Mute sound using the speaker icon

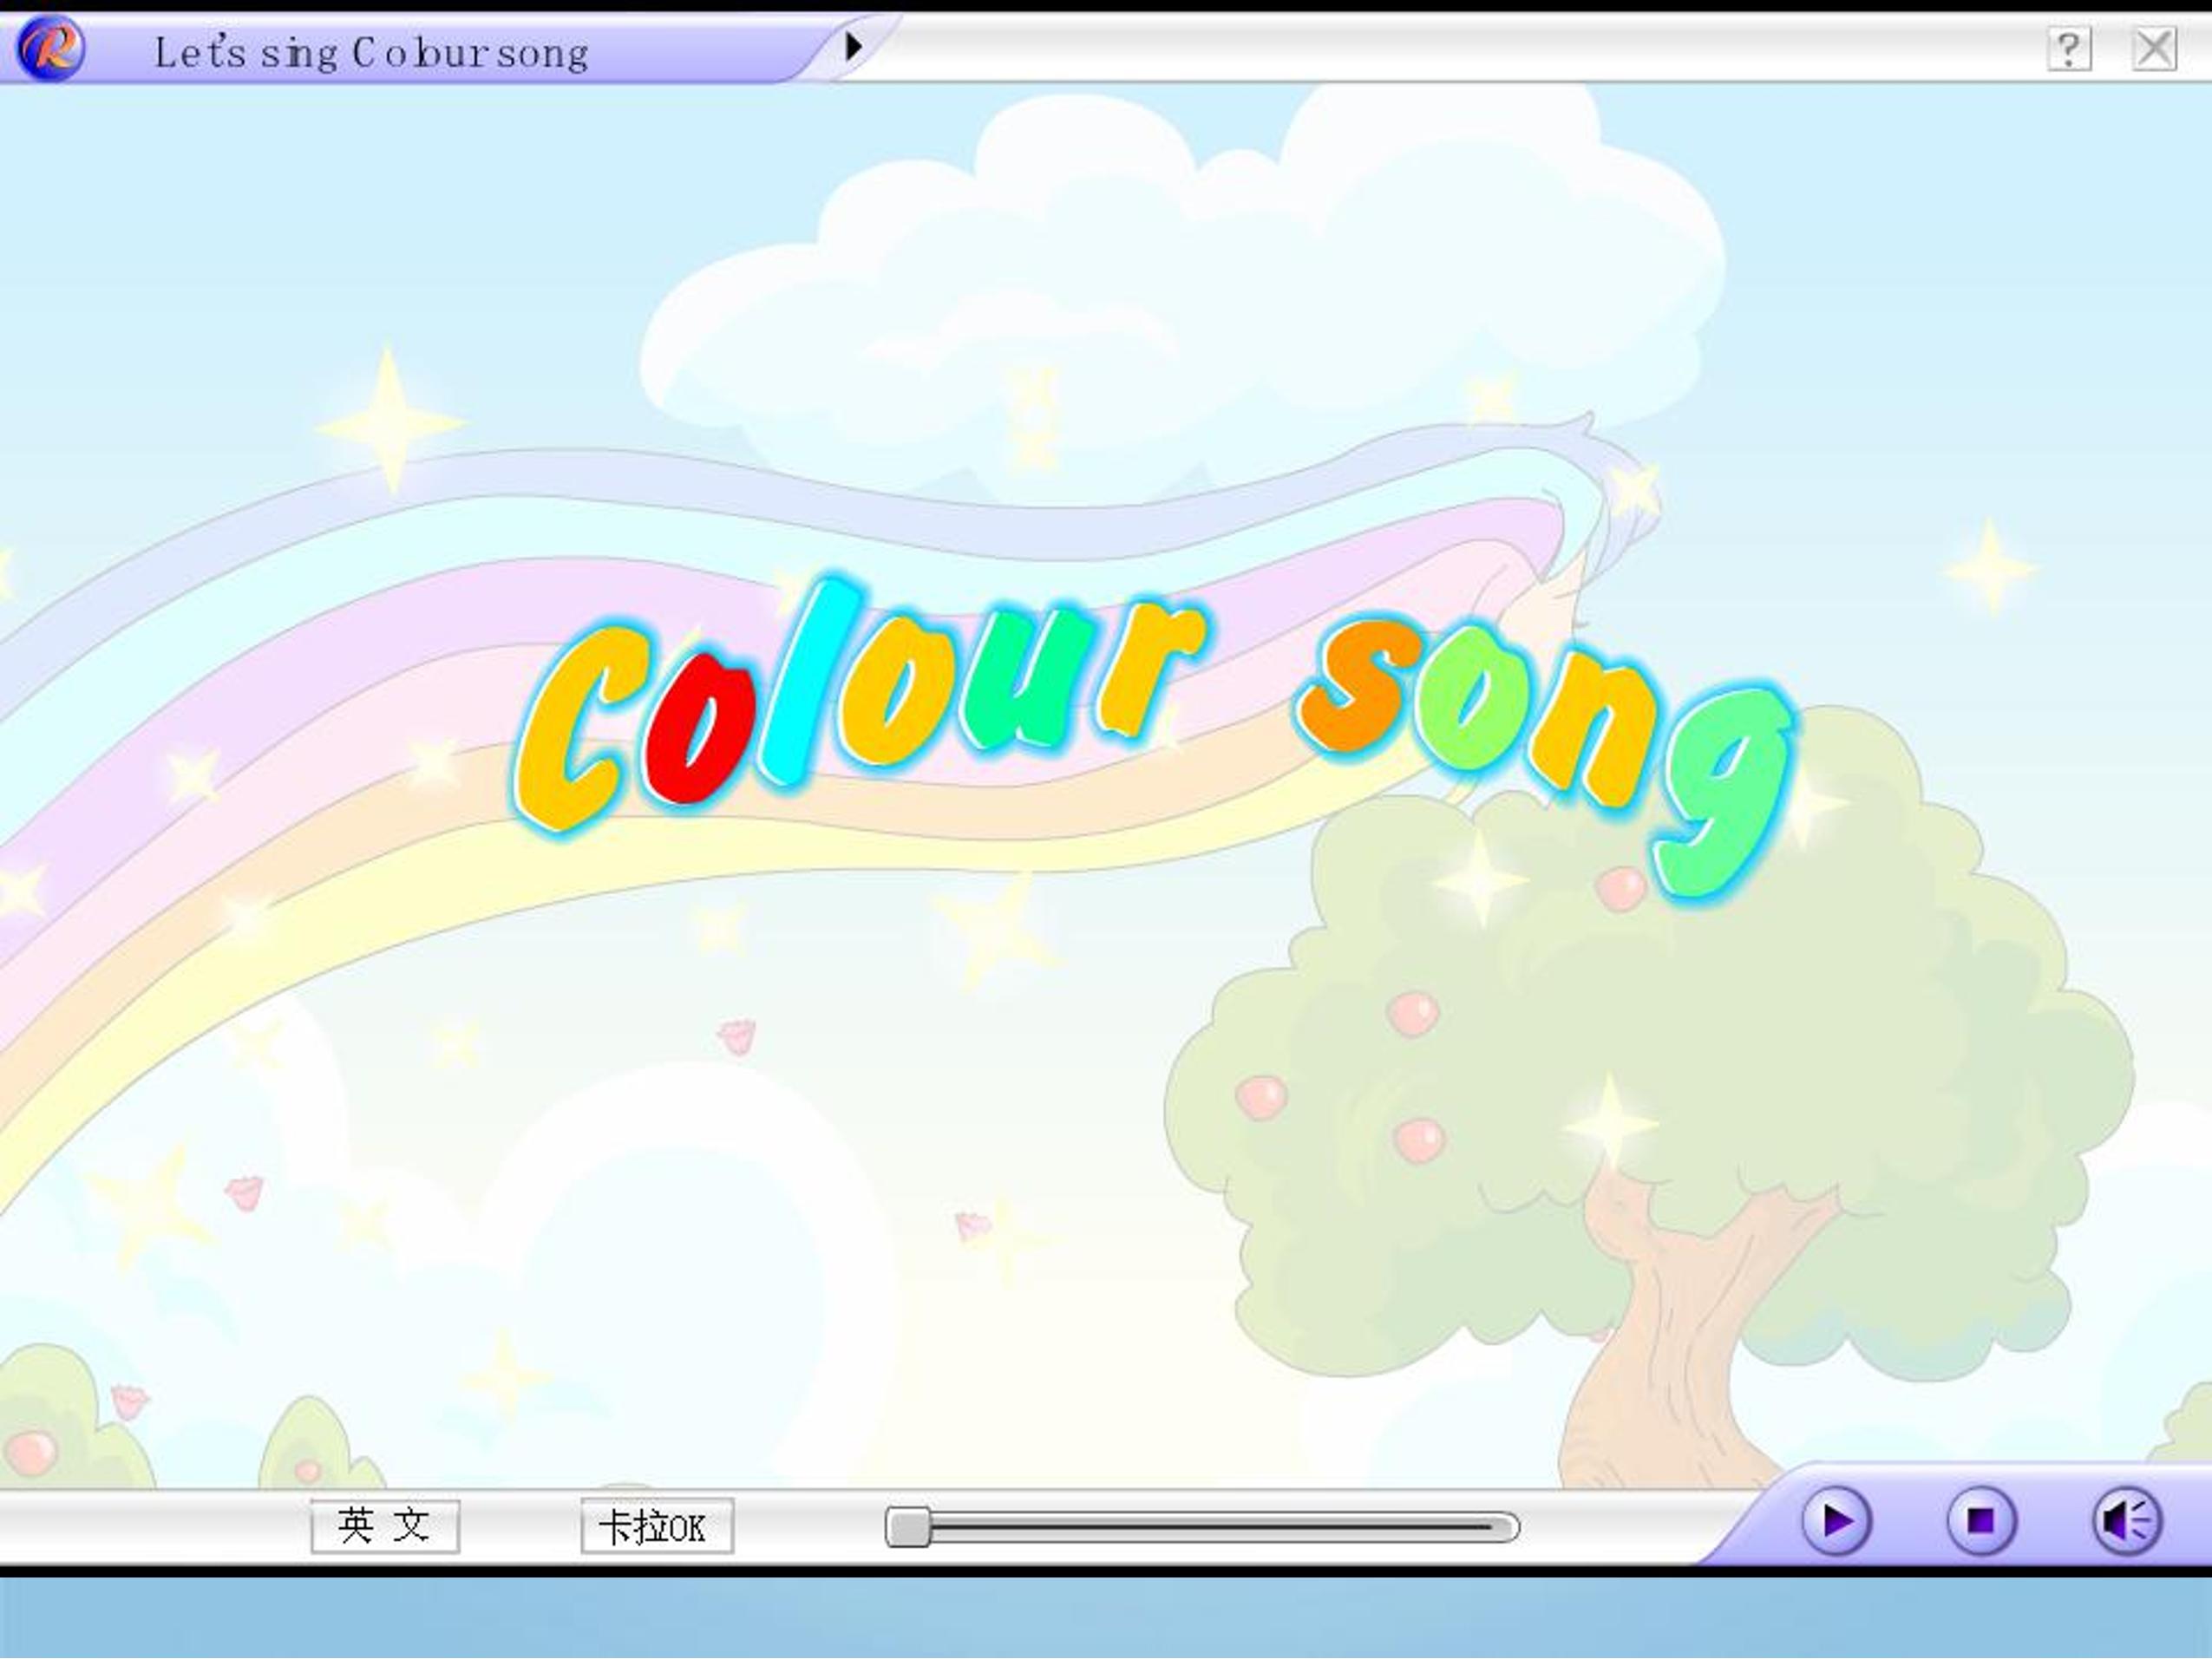[2127, 1522]
